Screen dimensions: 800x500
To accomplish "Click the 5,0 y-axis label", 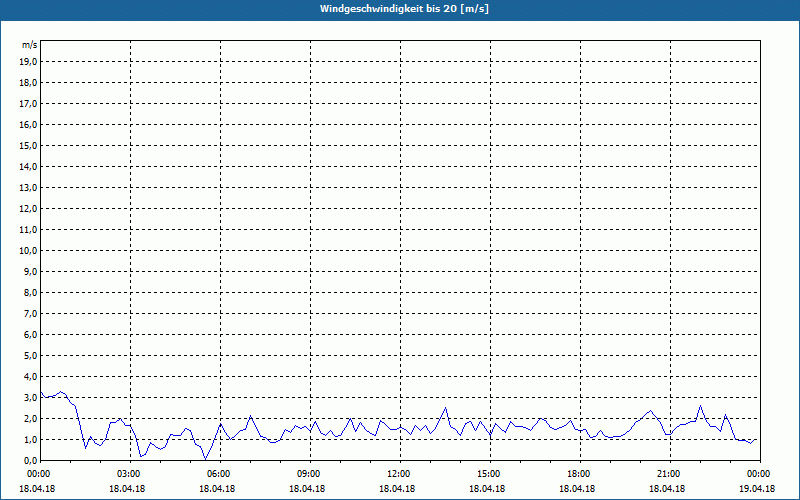I will [x=31, y=355].
